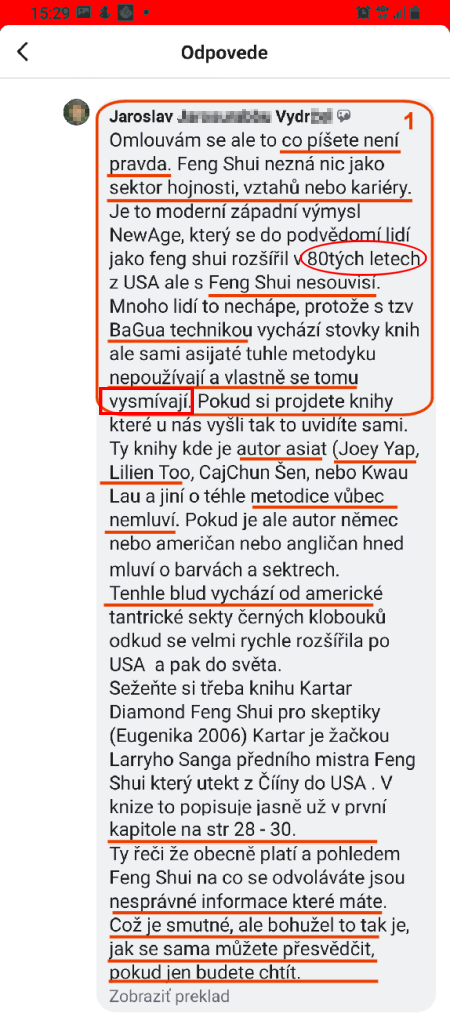This screenshot has height=1017, width=450.
Task: Go back using the arrow icon
Action: click(x=23, y=52)
